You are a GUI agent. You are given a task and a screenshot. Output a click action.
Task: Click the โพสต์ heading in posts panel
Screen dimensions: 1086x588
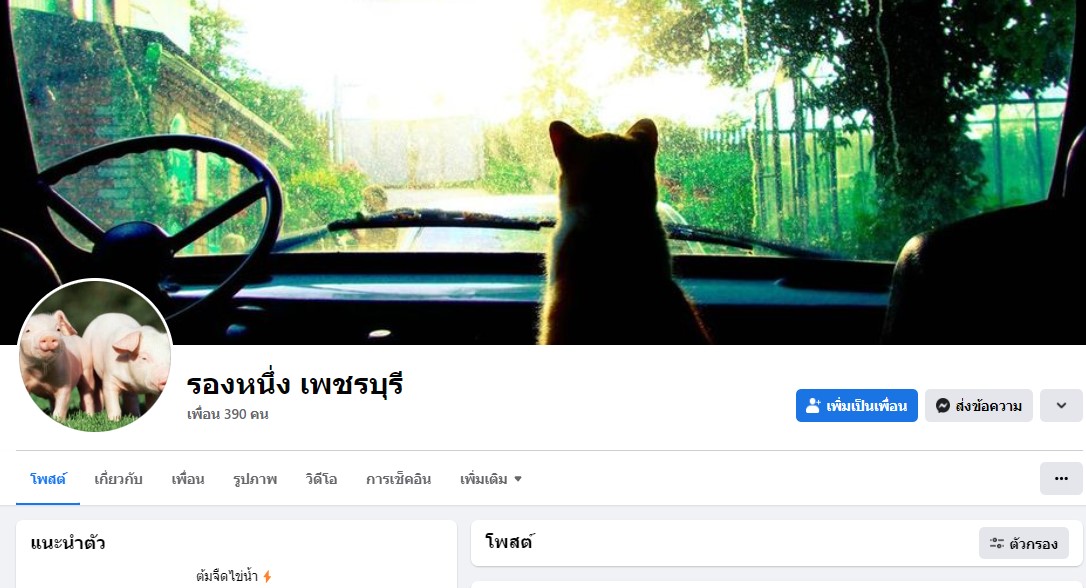point(510,542)
